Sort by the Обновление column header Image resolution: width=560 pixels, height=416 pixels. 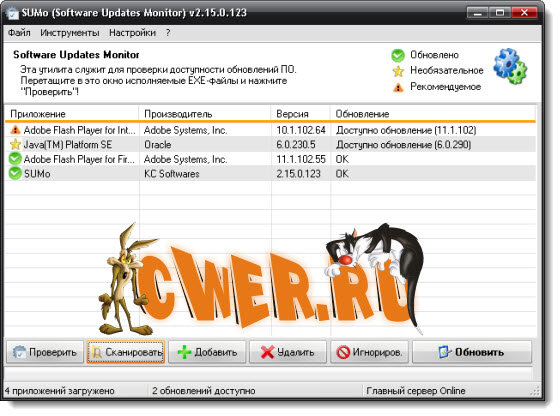click(433, 114)
